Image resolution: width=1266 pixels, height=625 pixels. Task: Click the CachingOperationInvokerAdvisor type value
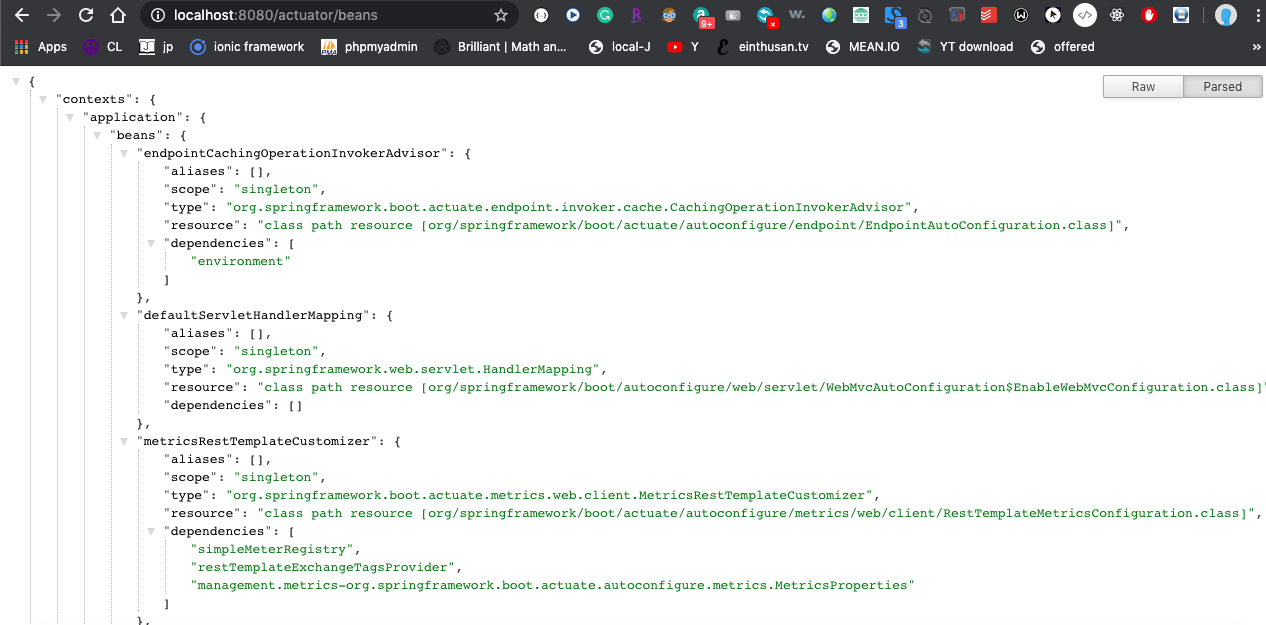(x=569, y=207)
